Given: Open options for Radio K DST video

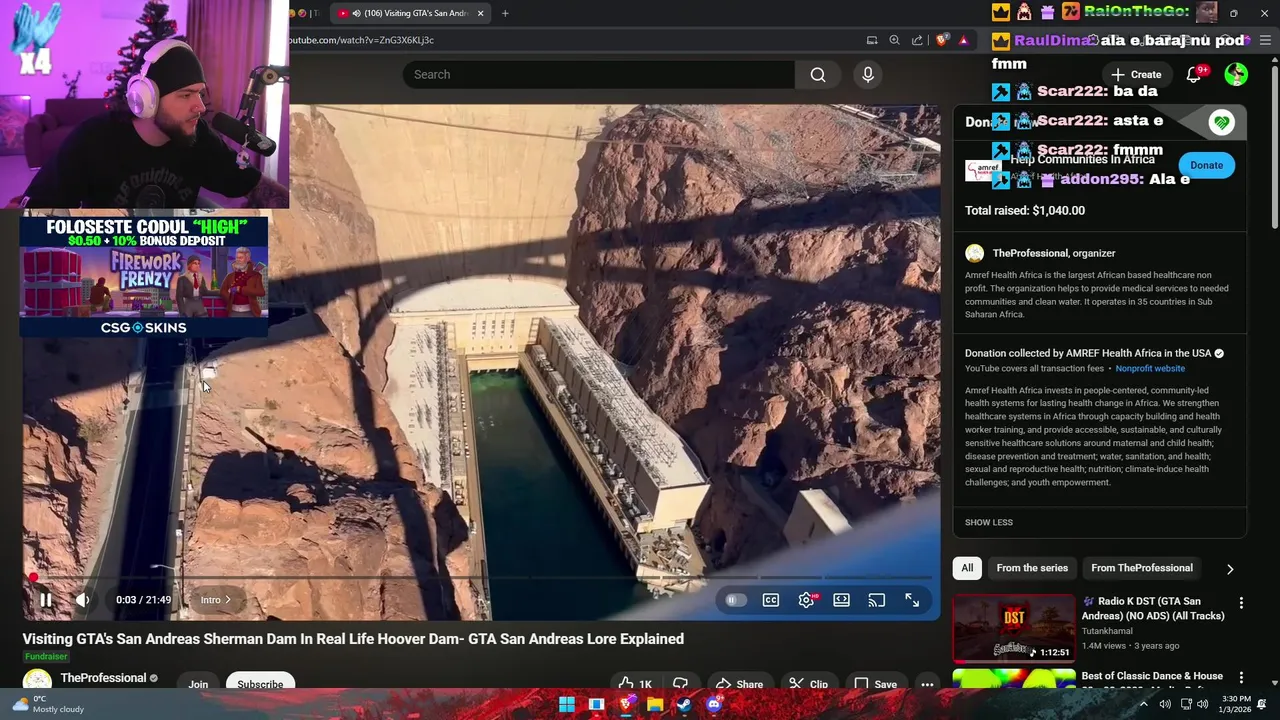Looking at the screenshot, I should (1241, 603).
